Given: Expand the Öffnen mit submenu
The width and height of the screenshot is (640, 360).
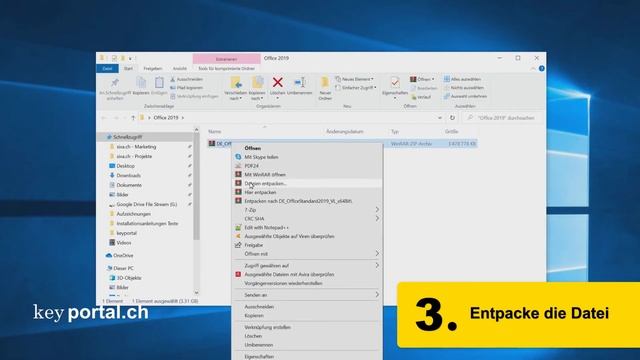Looking at the screenshot, I should click(377, 254).
